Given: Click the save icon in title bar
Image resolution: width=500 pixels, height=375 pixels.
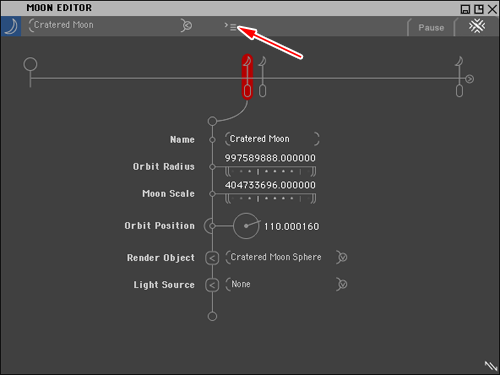Looking at the screenshot, I should [x=465, y=9].
